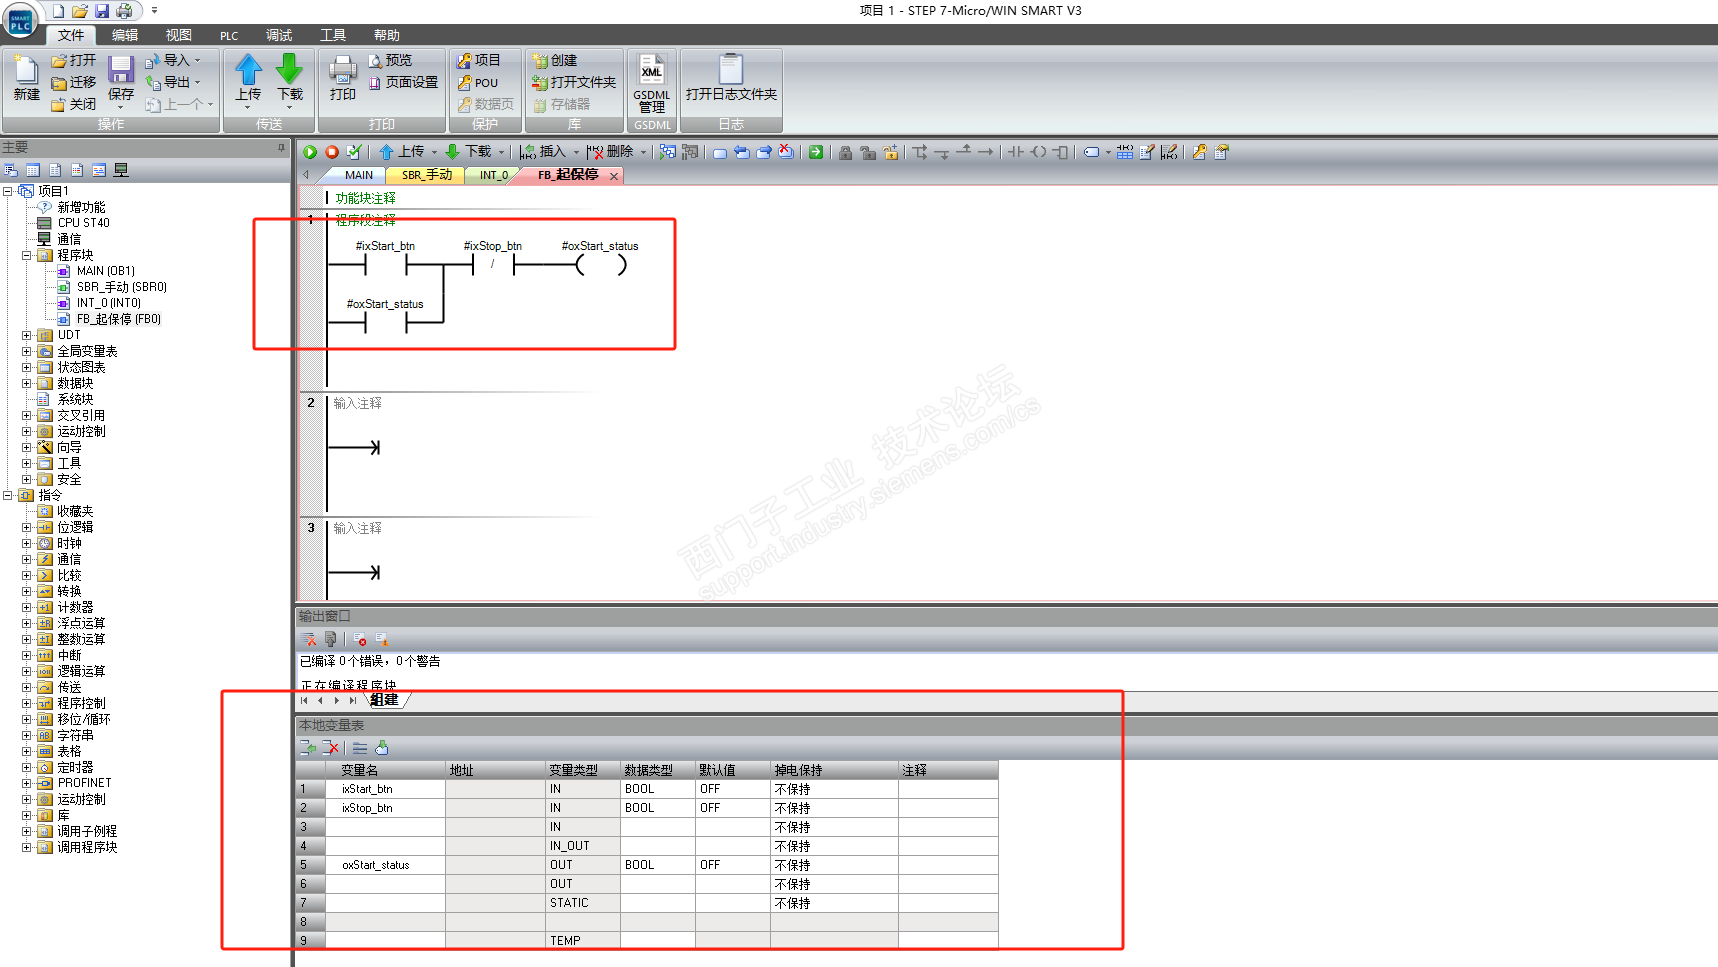This screenshot has height=967, width=1718.
Task: Click the POU protection button
Action: 478,83
